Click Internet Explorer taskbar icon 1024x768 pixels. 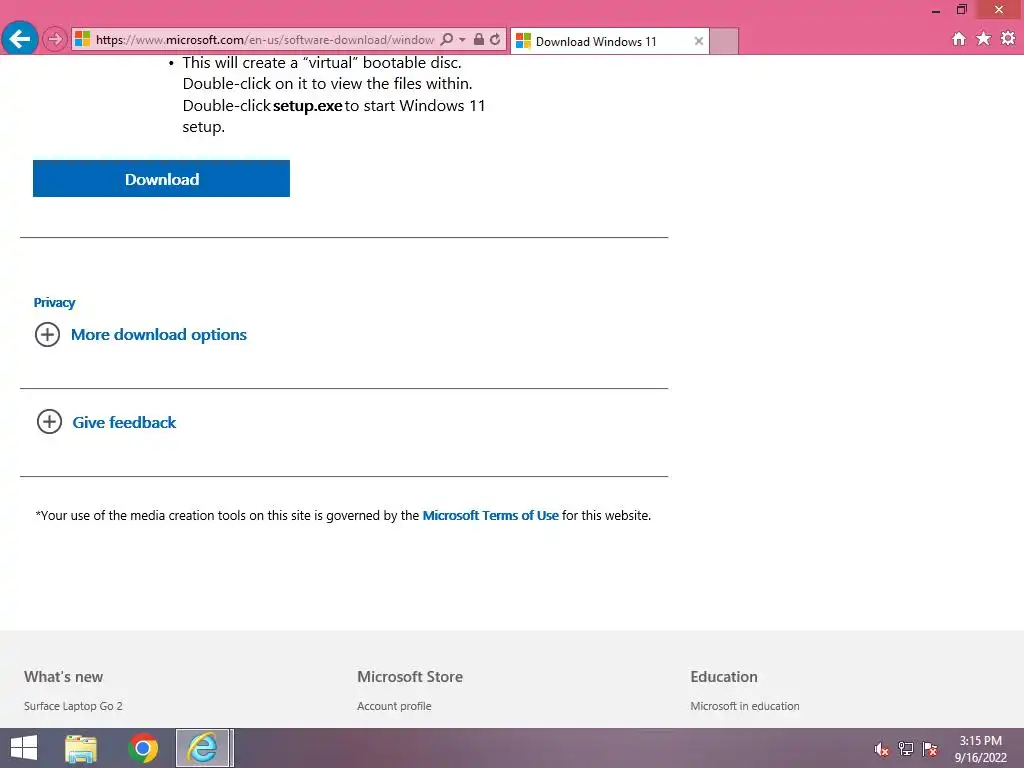tap(202, 748)
